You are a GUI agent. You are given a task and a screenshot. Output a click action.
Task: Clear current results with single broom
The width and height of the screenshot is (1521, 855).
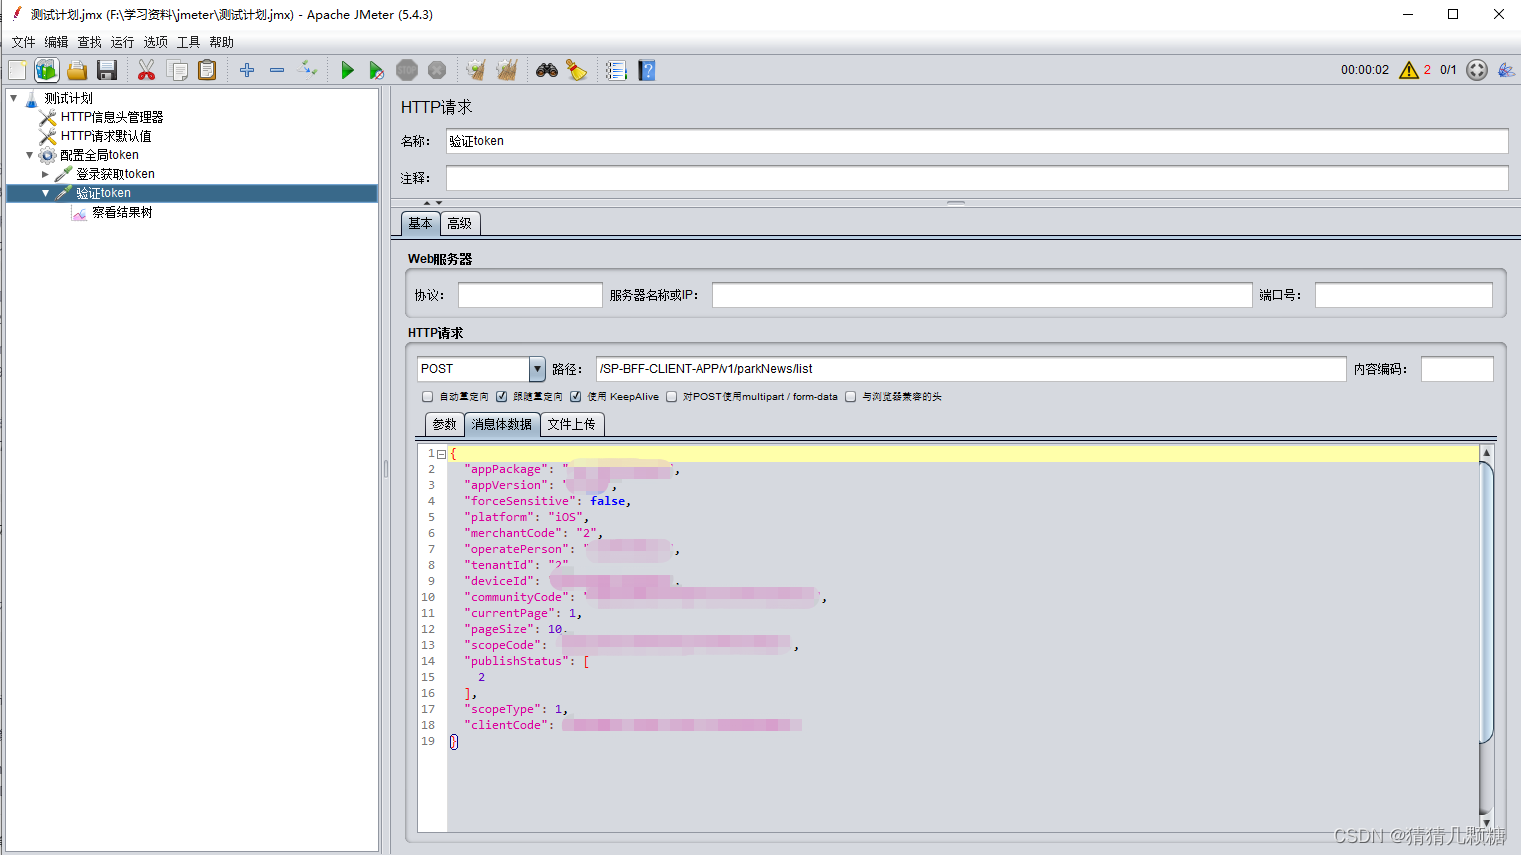tap(476, 70)
